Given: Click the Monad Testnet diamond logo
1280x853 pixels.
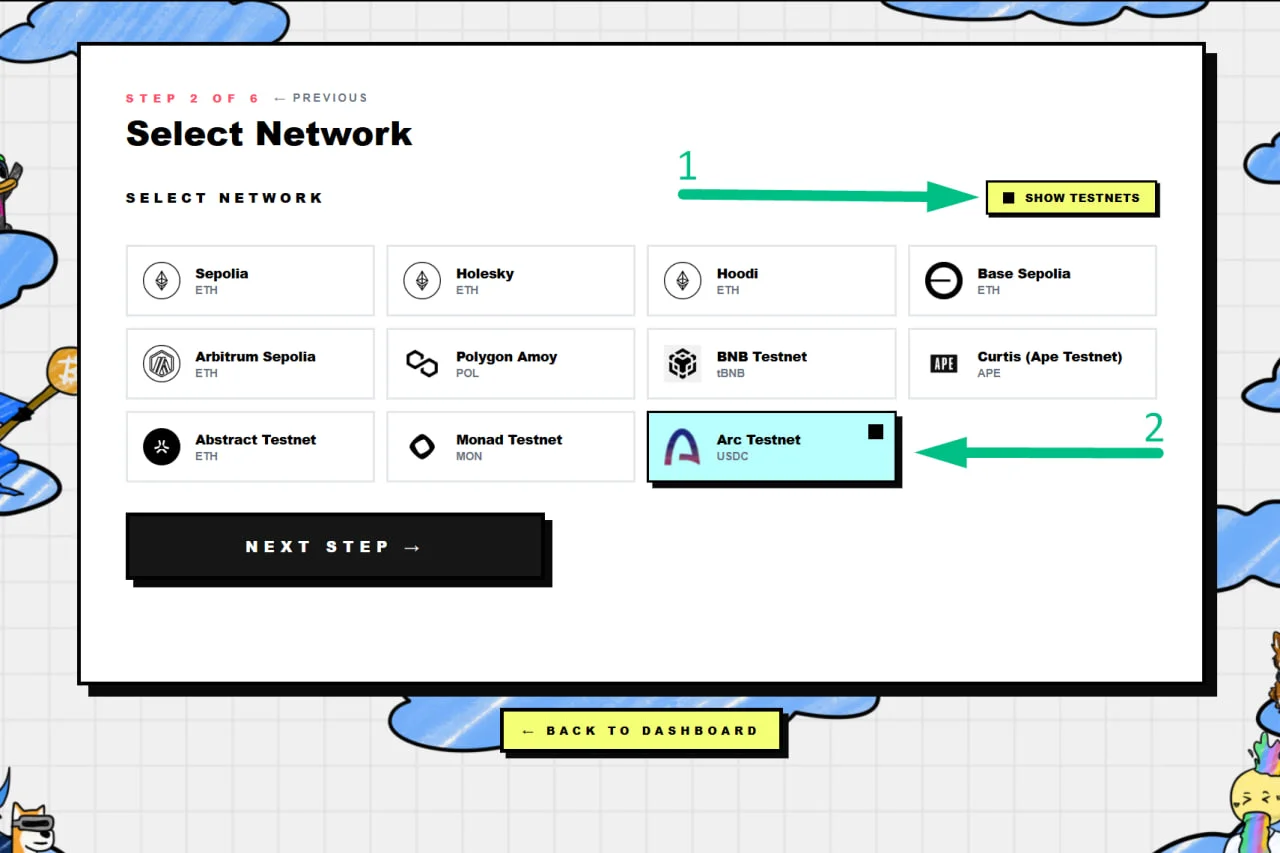Looking at the screenshot, I should (x=422, y=447).
